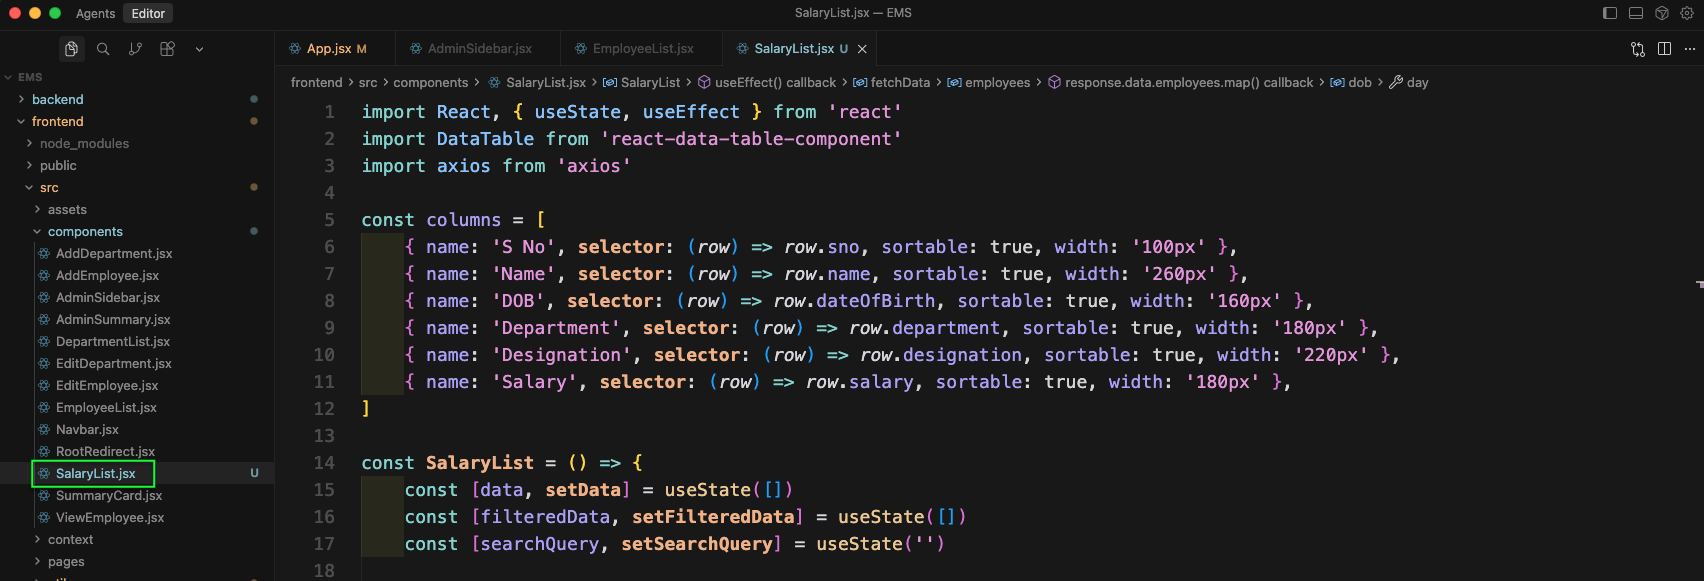Open DepartmentList.jsx in the file tree

pyautogui.click(x=113, y=341)
